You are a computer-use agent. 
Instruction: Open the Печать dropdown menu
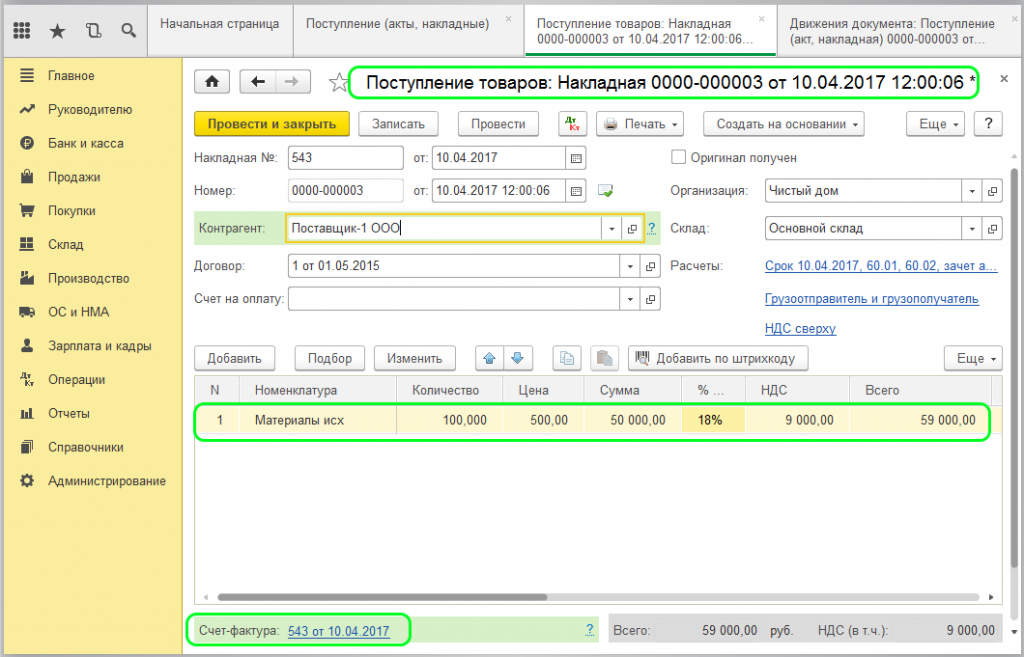640,124
